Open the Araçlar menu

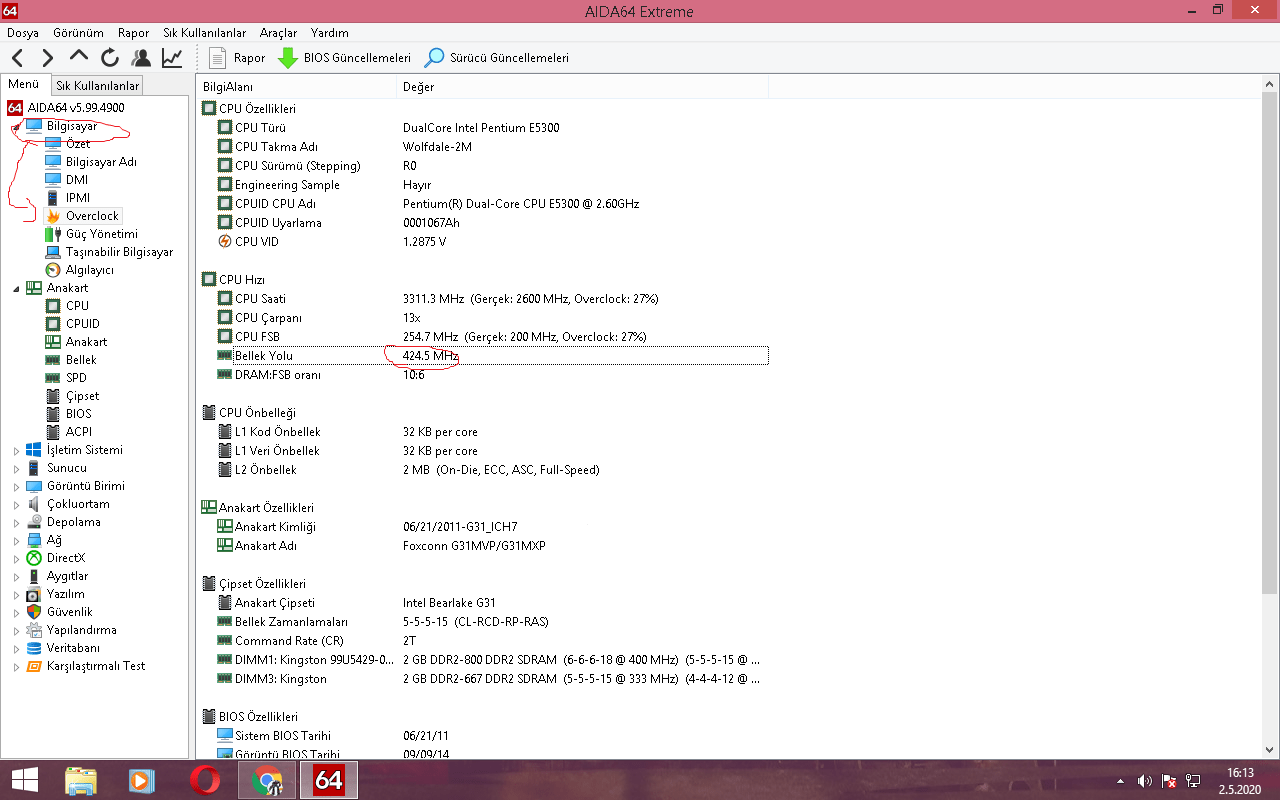(x=278, y=33)
